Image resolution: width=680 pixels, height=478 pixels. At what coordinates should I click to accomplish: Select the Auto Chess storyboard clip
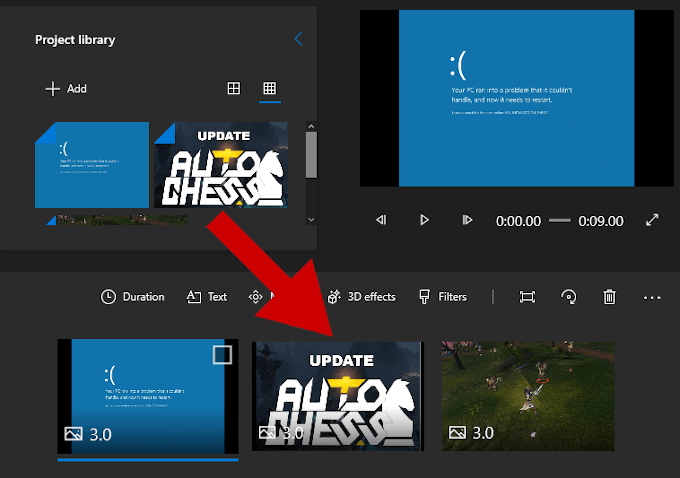(338, 396)
